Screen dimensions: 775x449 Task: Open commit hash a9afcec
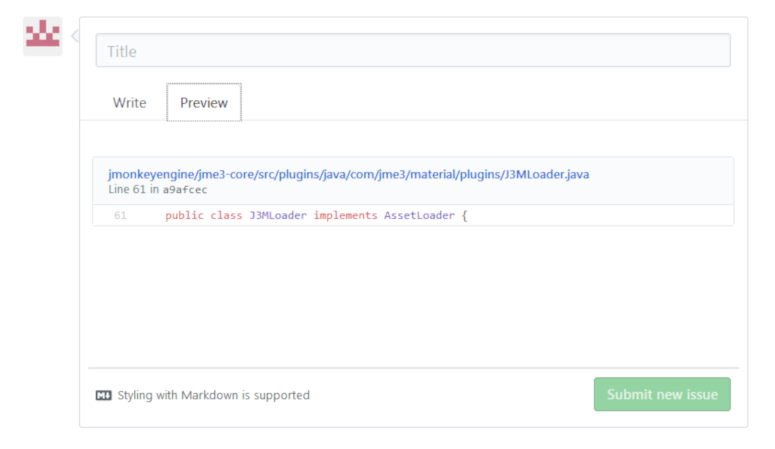(185, 189)
